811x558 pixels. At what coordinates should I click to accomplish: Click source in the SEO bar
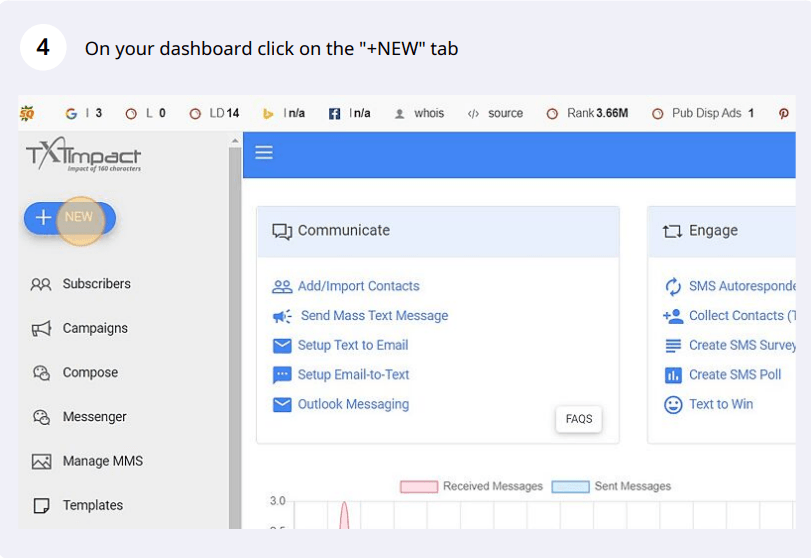pyautogui.click(x=505, y=113)
